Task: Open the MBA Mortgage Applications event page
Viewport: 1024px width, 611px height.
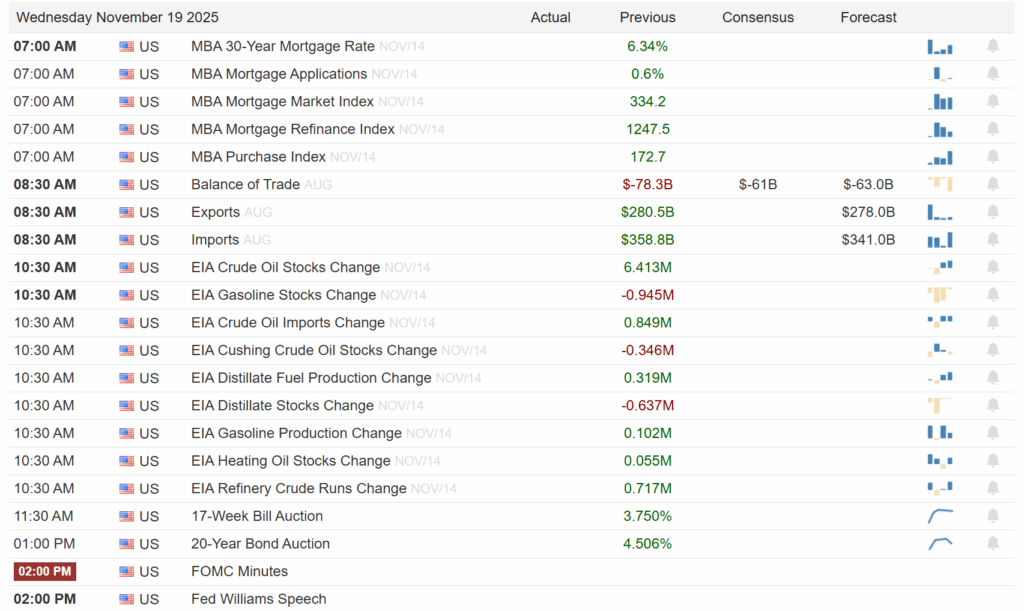Action: coord(279,74)
